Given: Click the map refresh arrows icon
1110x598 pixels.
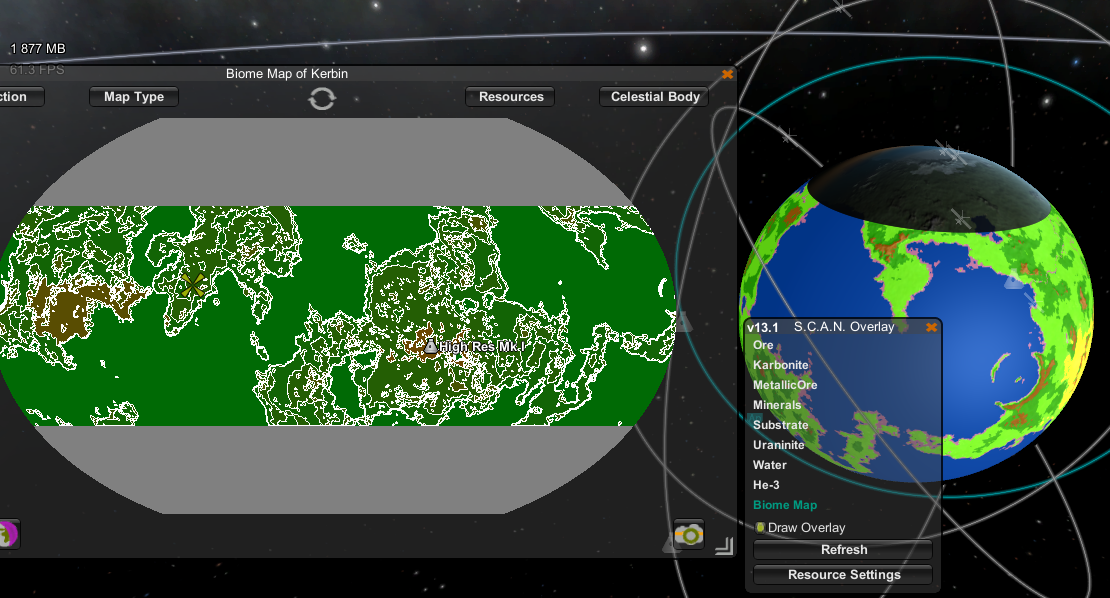Looking at the screenshot, I should [x=321, y=98].
